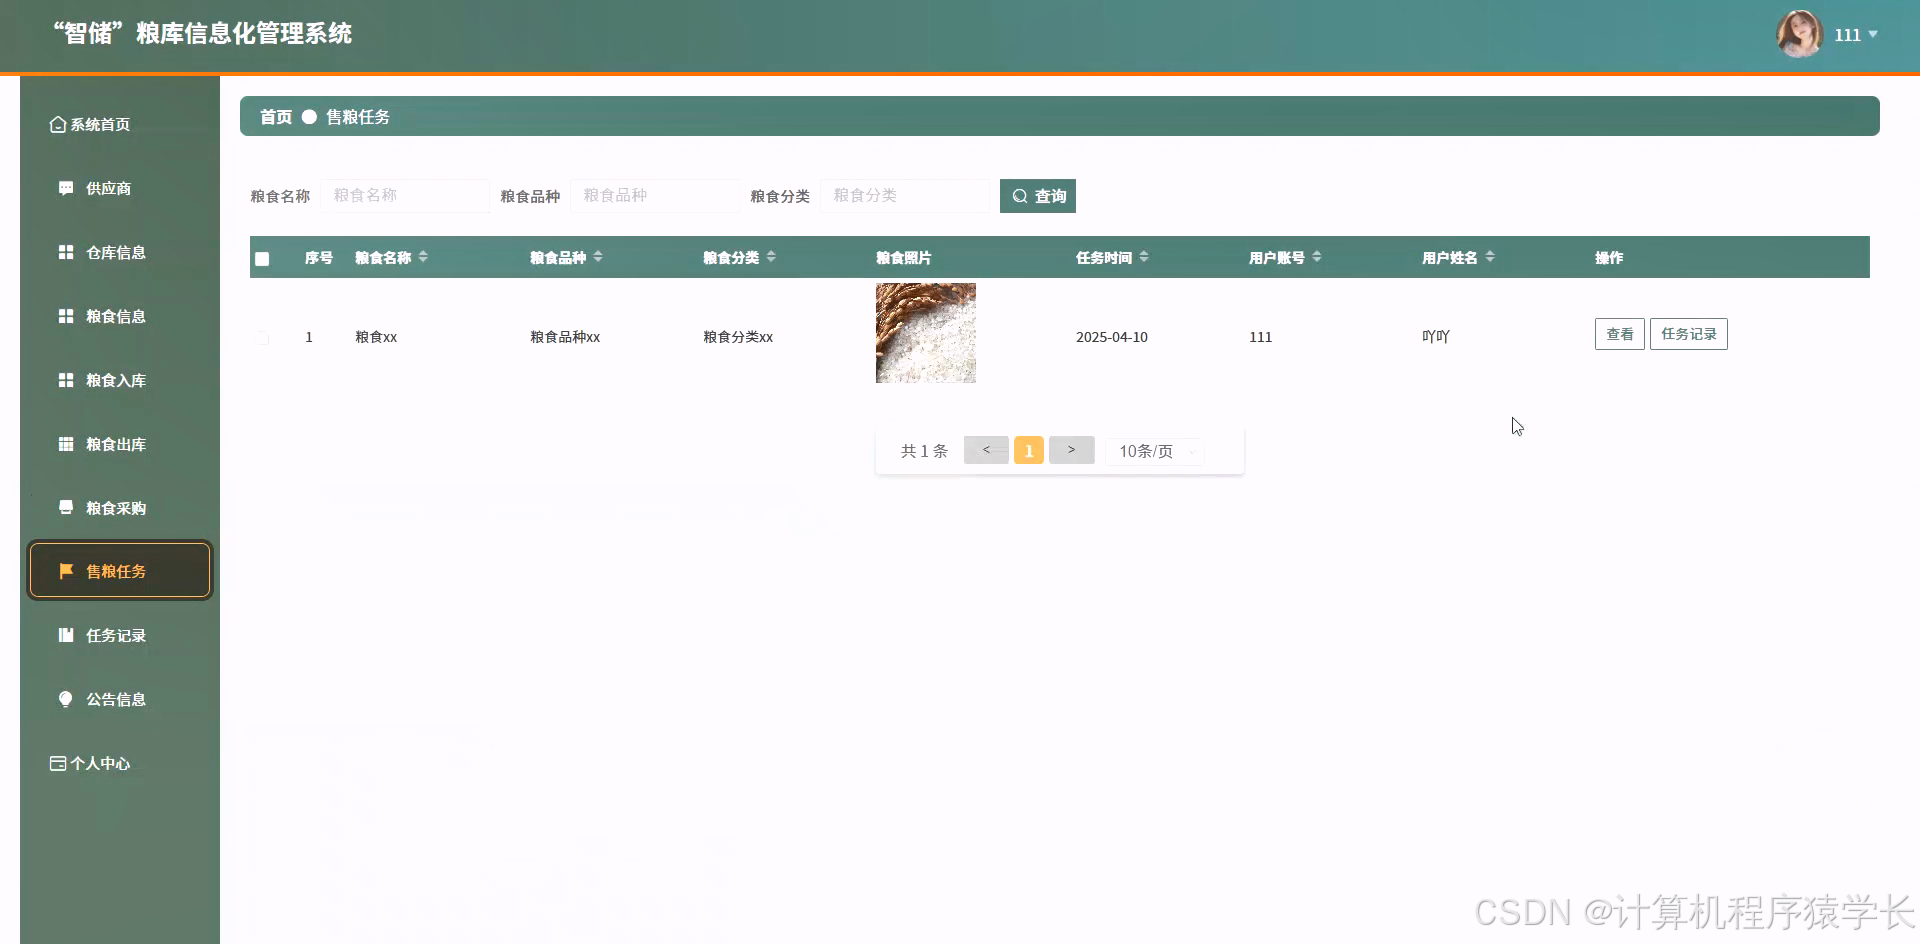
Task: Toggle the select-all checkbox in table header
Action: click(x=263, y=258)
